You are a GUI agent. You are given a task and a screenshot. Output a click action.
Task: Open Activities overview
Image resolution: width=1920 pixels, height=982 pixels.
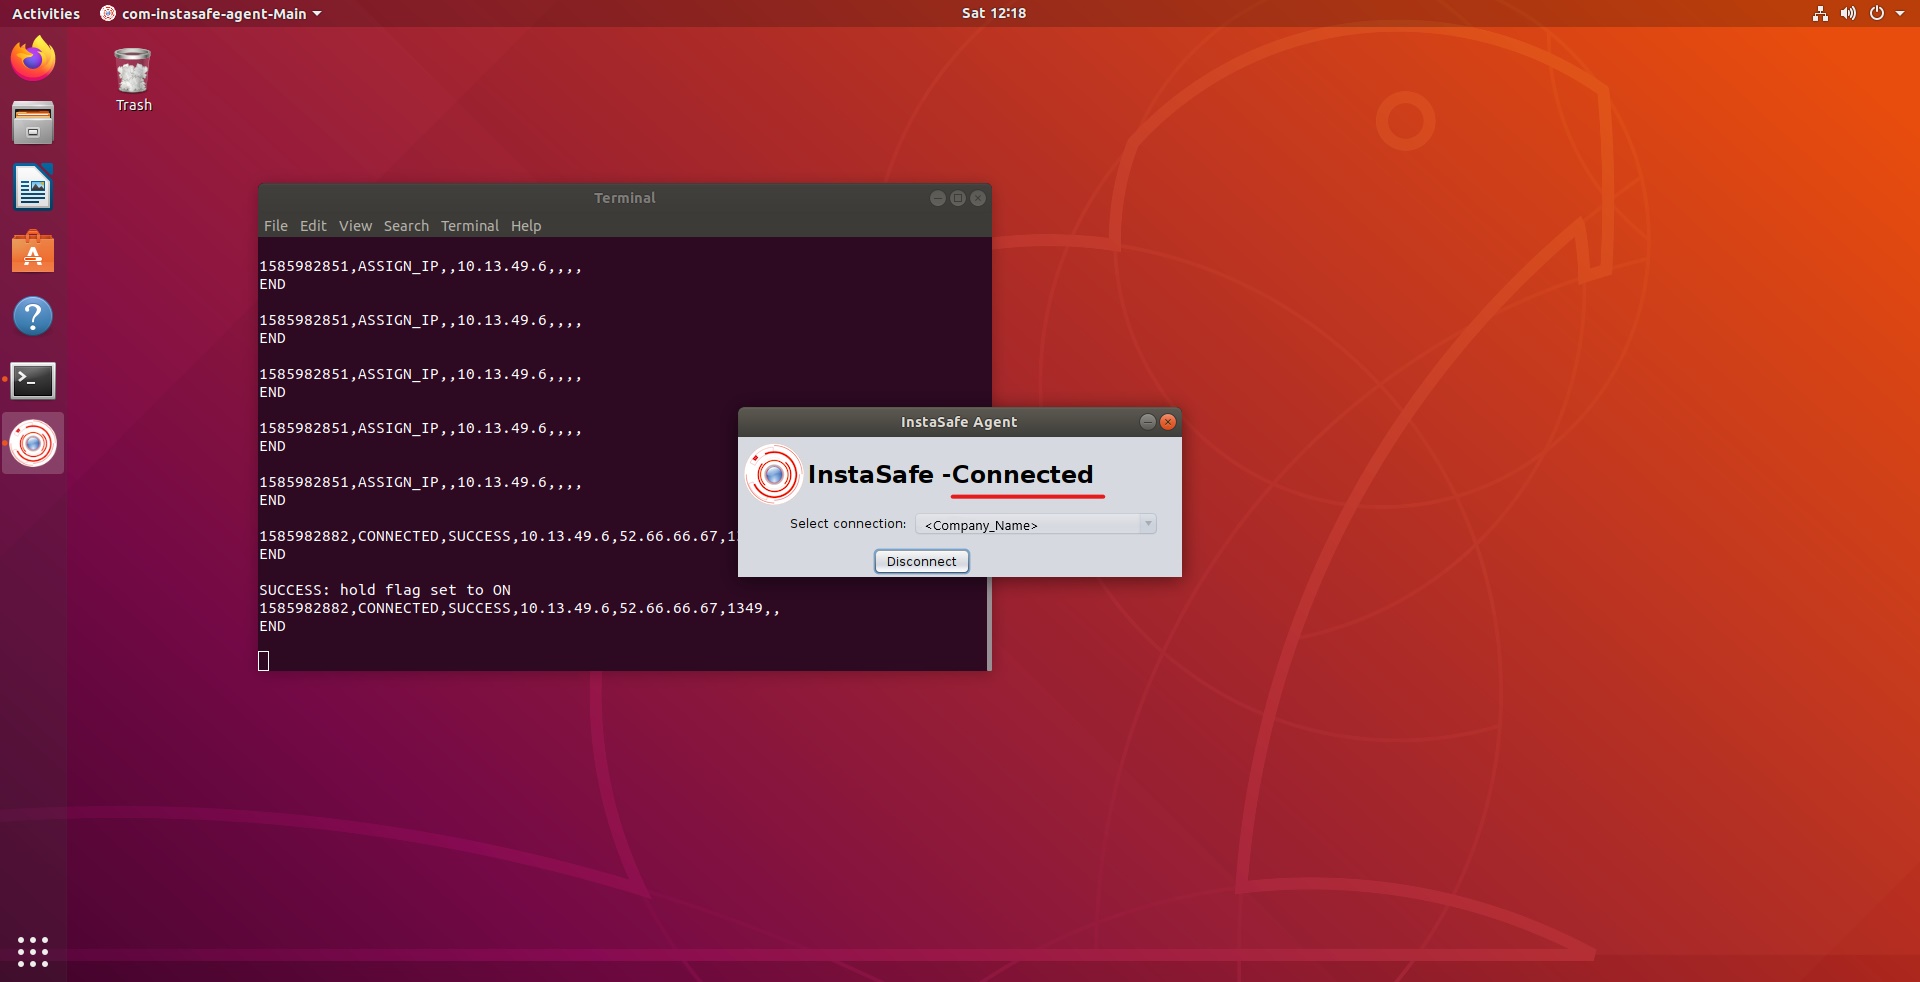click(46, 14)
